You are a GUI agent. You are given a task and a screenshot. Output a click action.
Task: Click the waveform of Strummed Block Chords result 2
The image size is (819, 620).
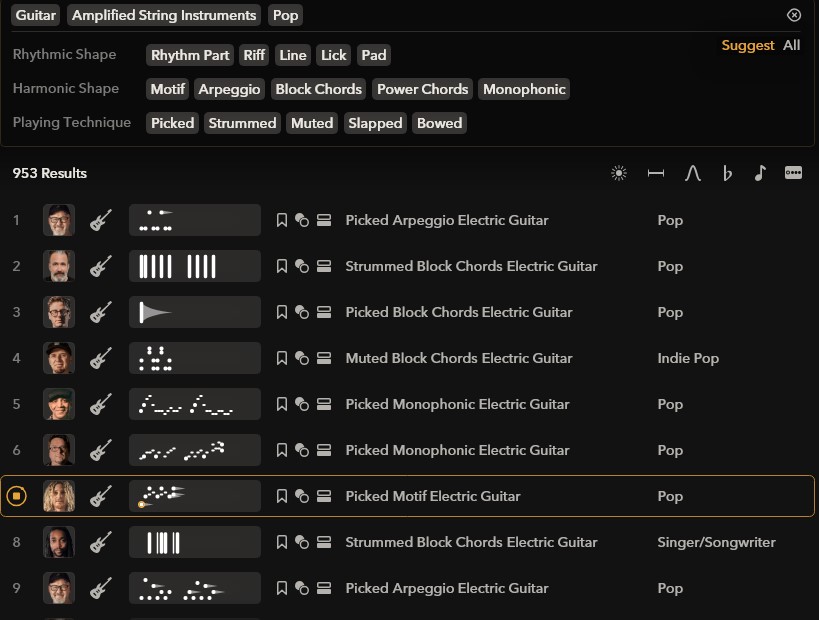[x=194, y=266]
